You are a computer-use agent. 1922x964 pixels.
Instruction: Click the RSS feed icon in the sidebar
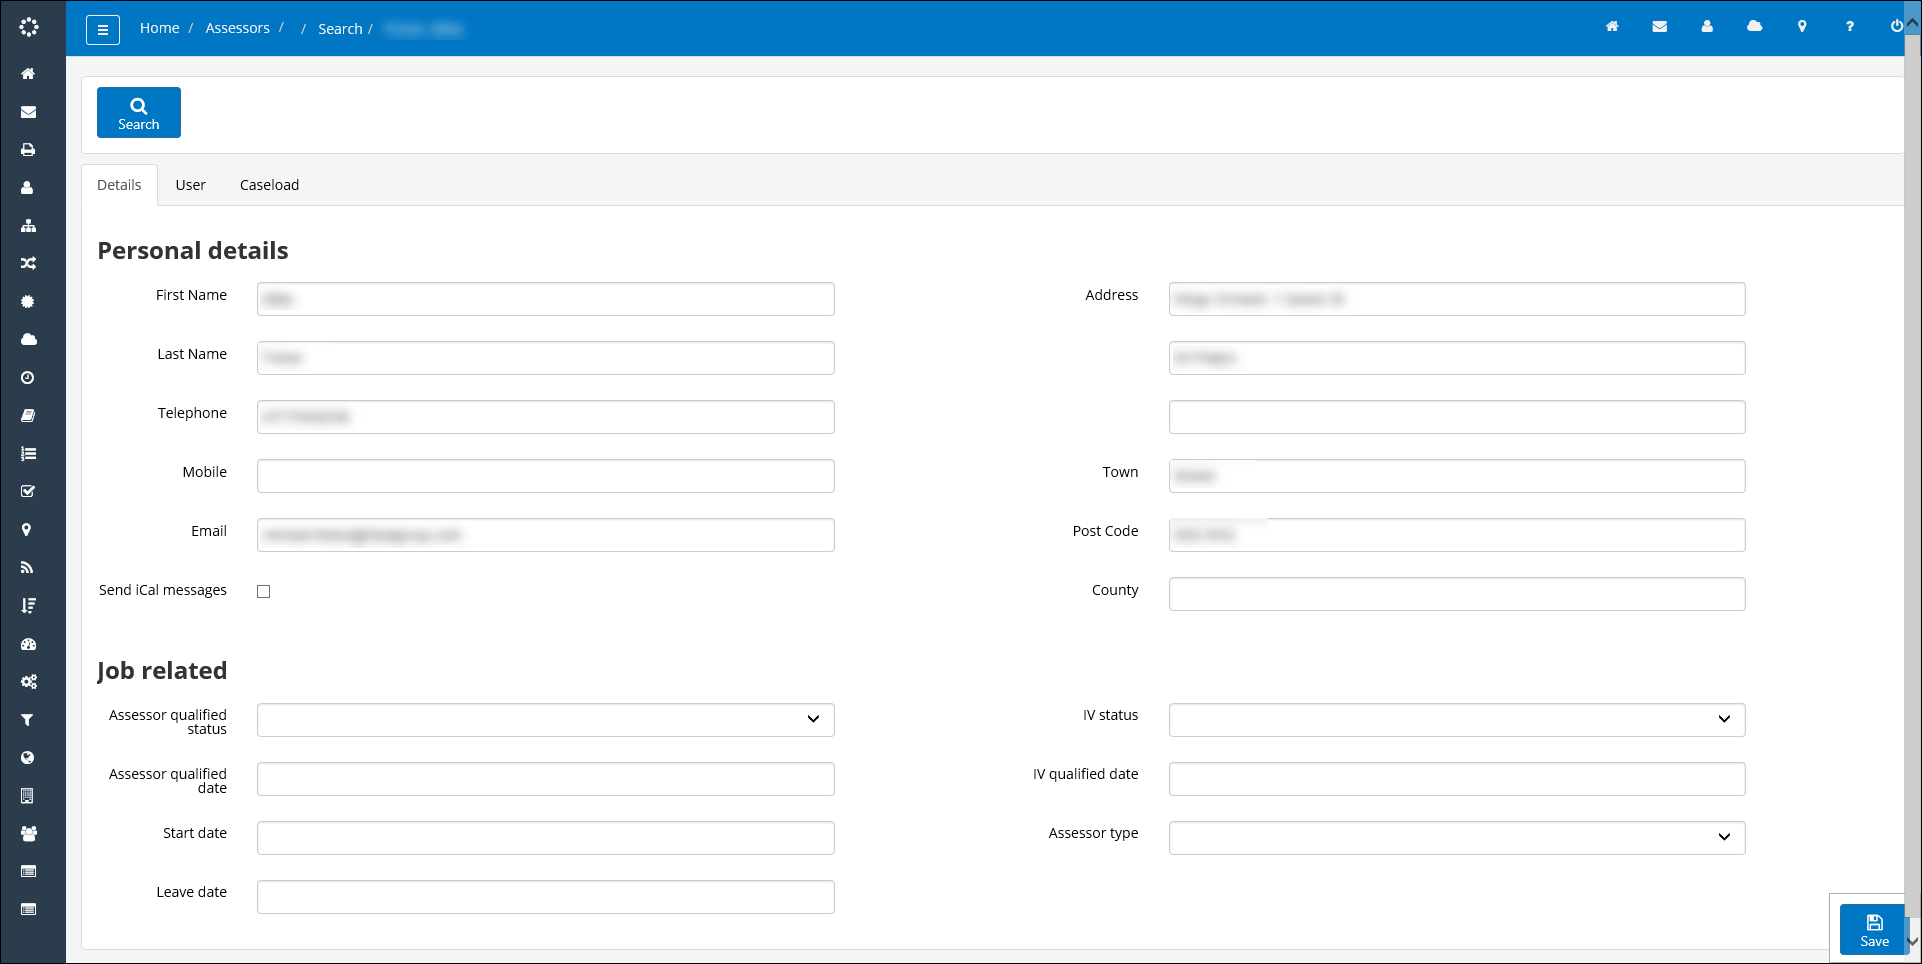click(27, 567)
